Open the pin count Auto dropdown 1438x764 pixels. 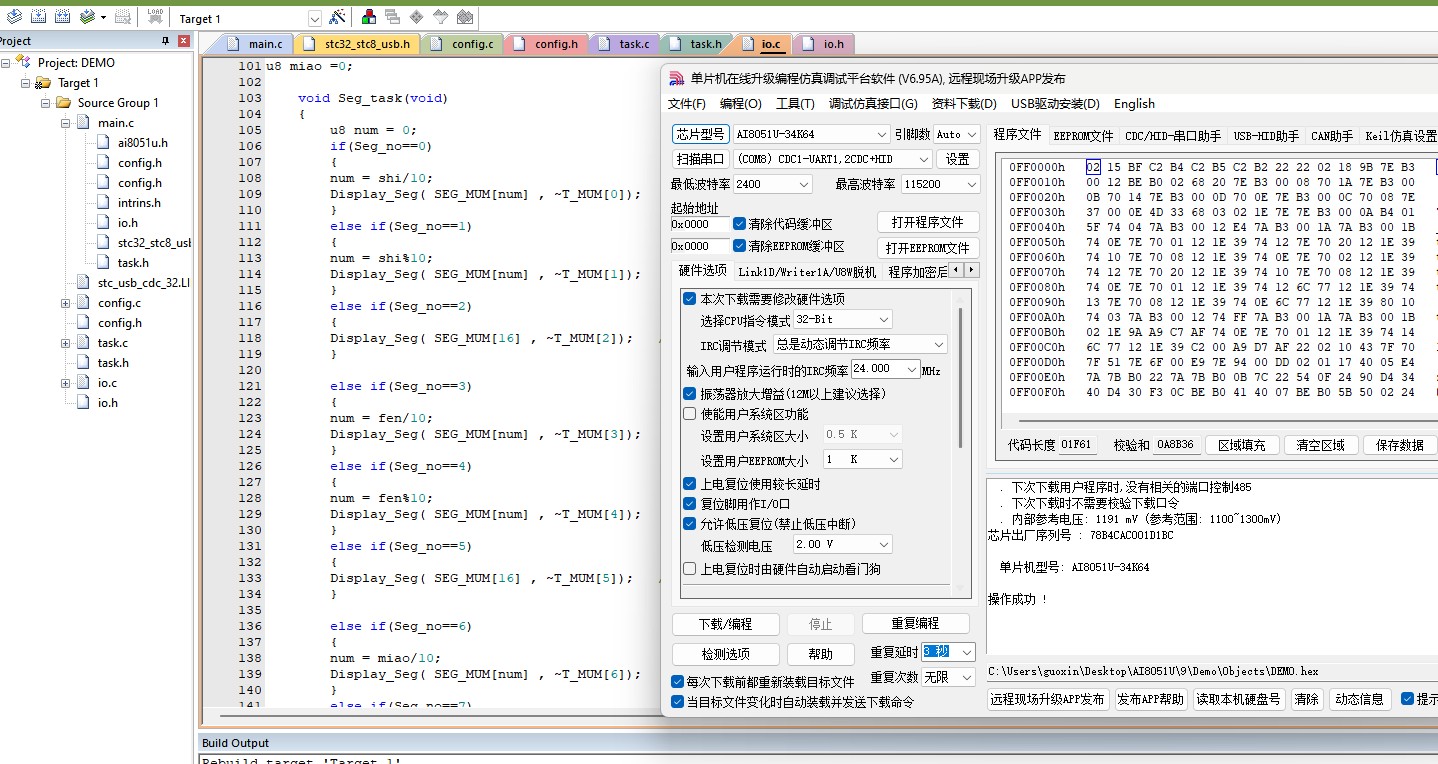point(972,134)
